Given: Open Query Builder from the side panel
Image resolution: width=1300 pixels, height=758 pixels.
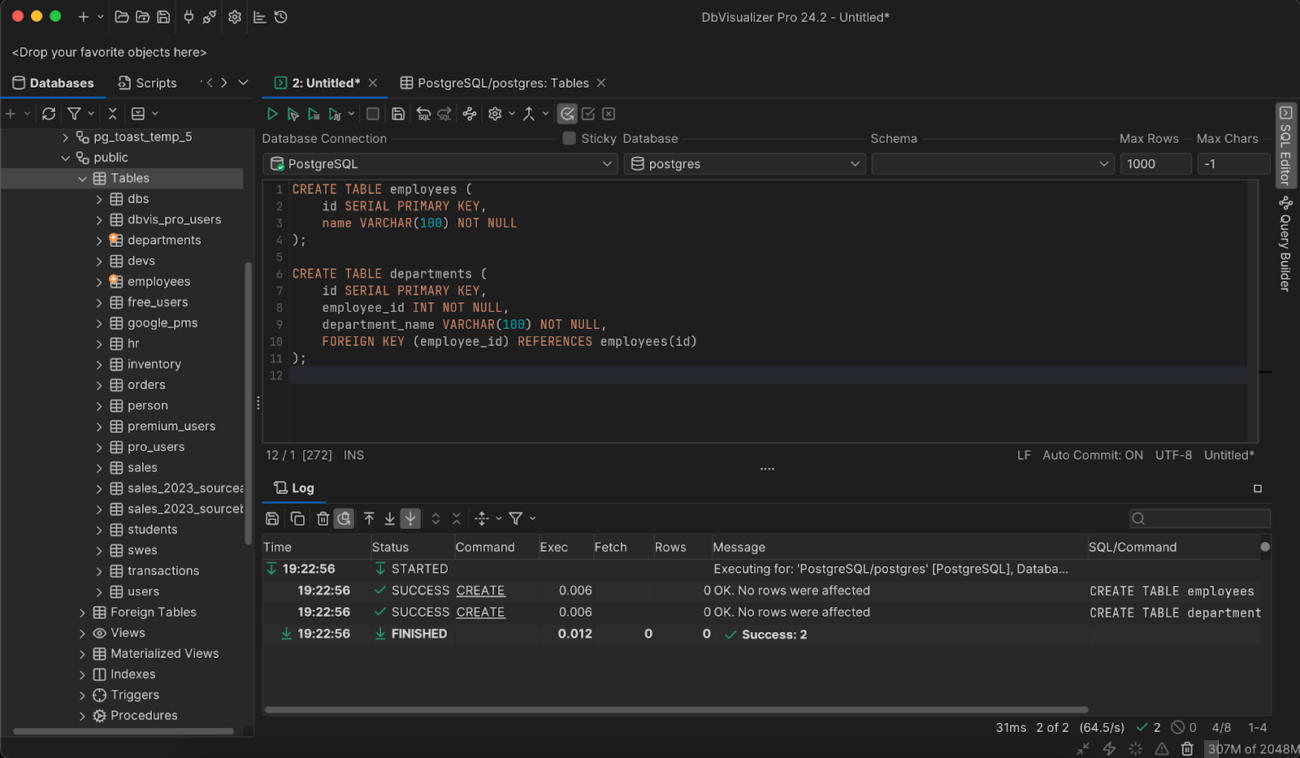Looking at the screenshot, I should 1285,245.
